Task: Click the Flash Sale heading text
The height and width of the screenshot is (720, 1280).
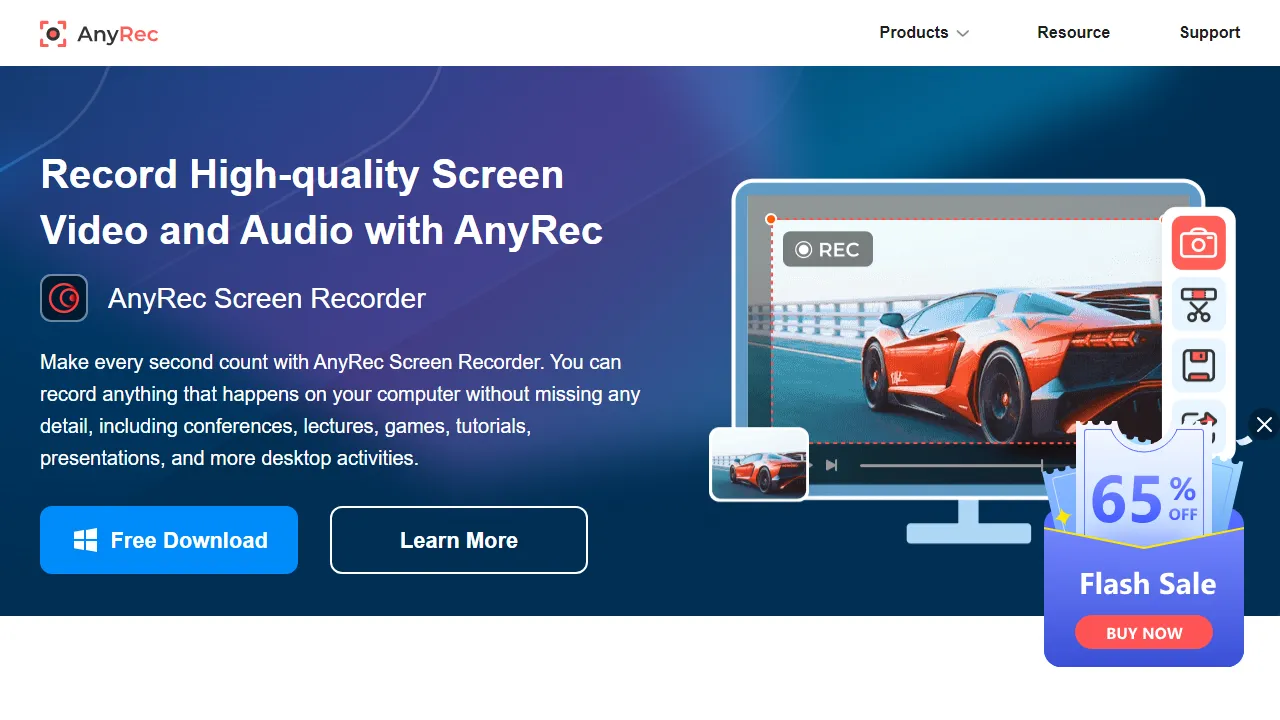Action: (x=1148, y=584)
